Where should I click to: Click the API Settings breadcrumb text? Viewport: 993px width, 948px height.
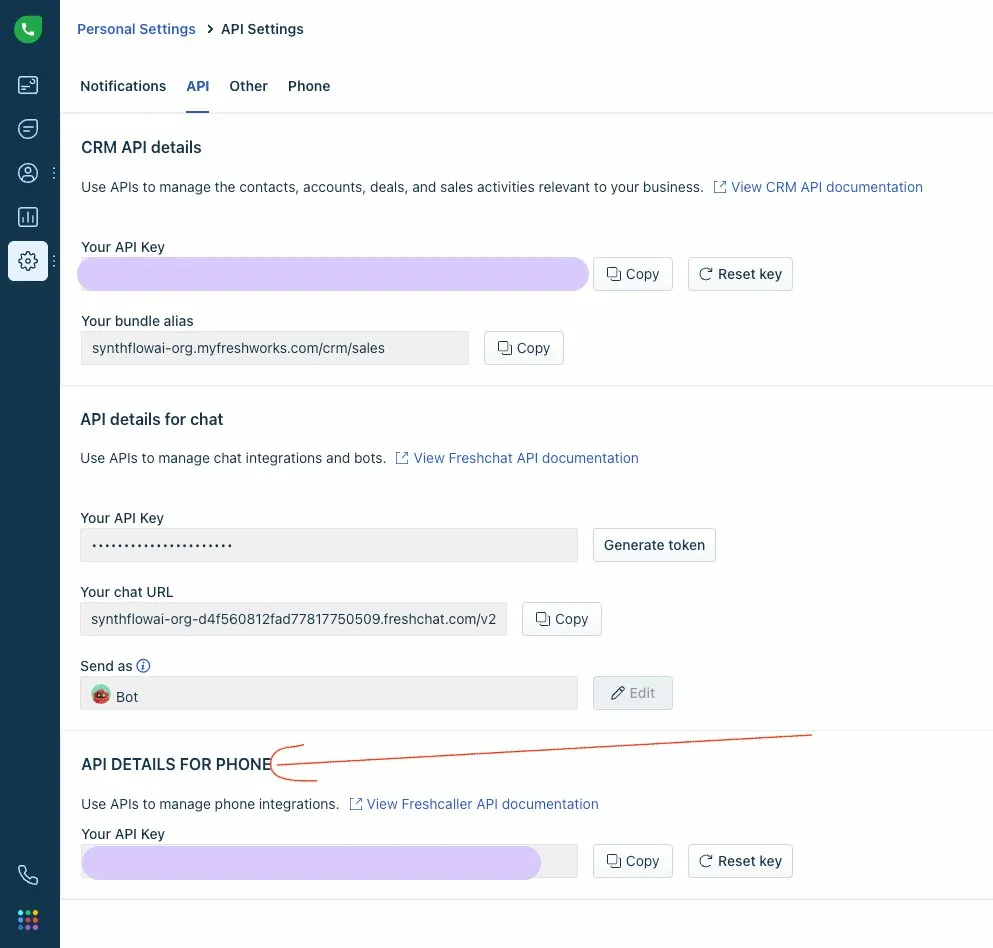262,29
